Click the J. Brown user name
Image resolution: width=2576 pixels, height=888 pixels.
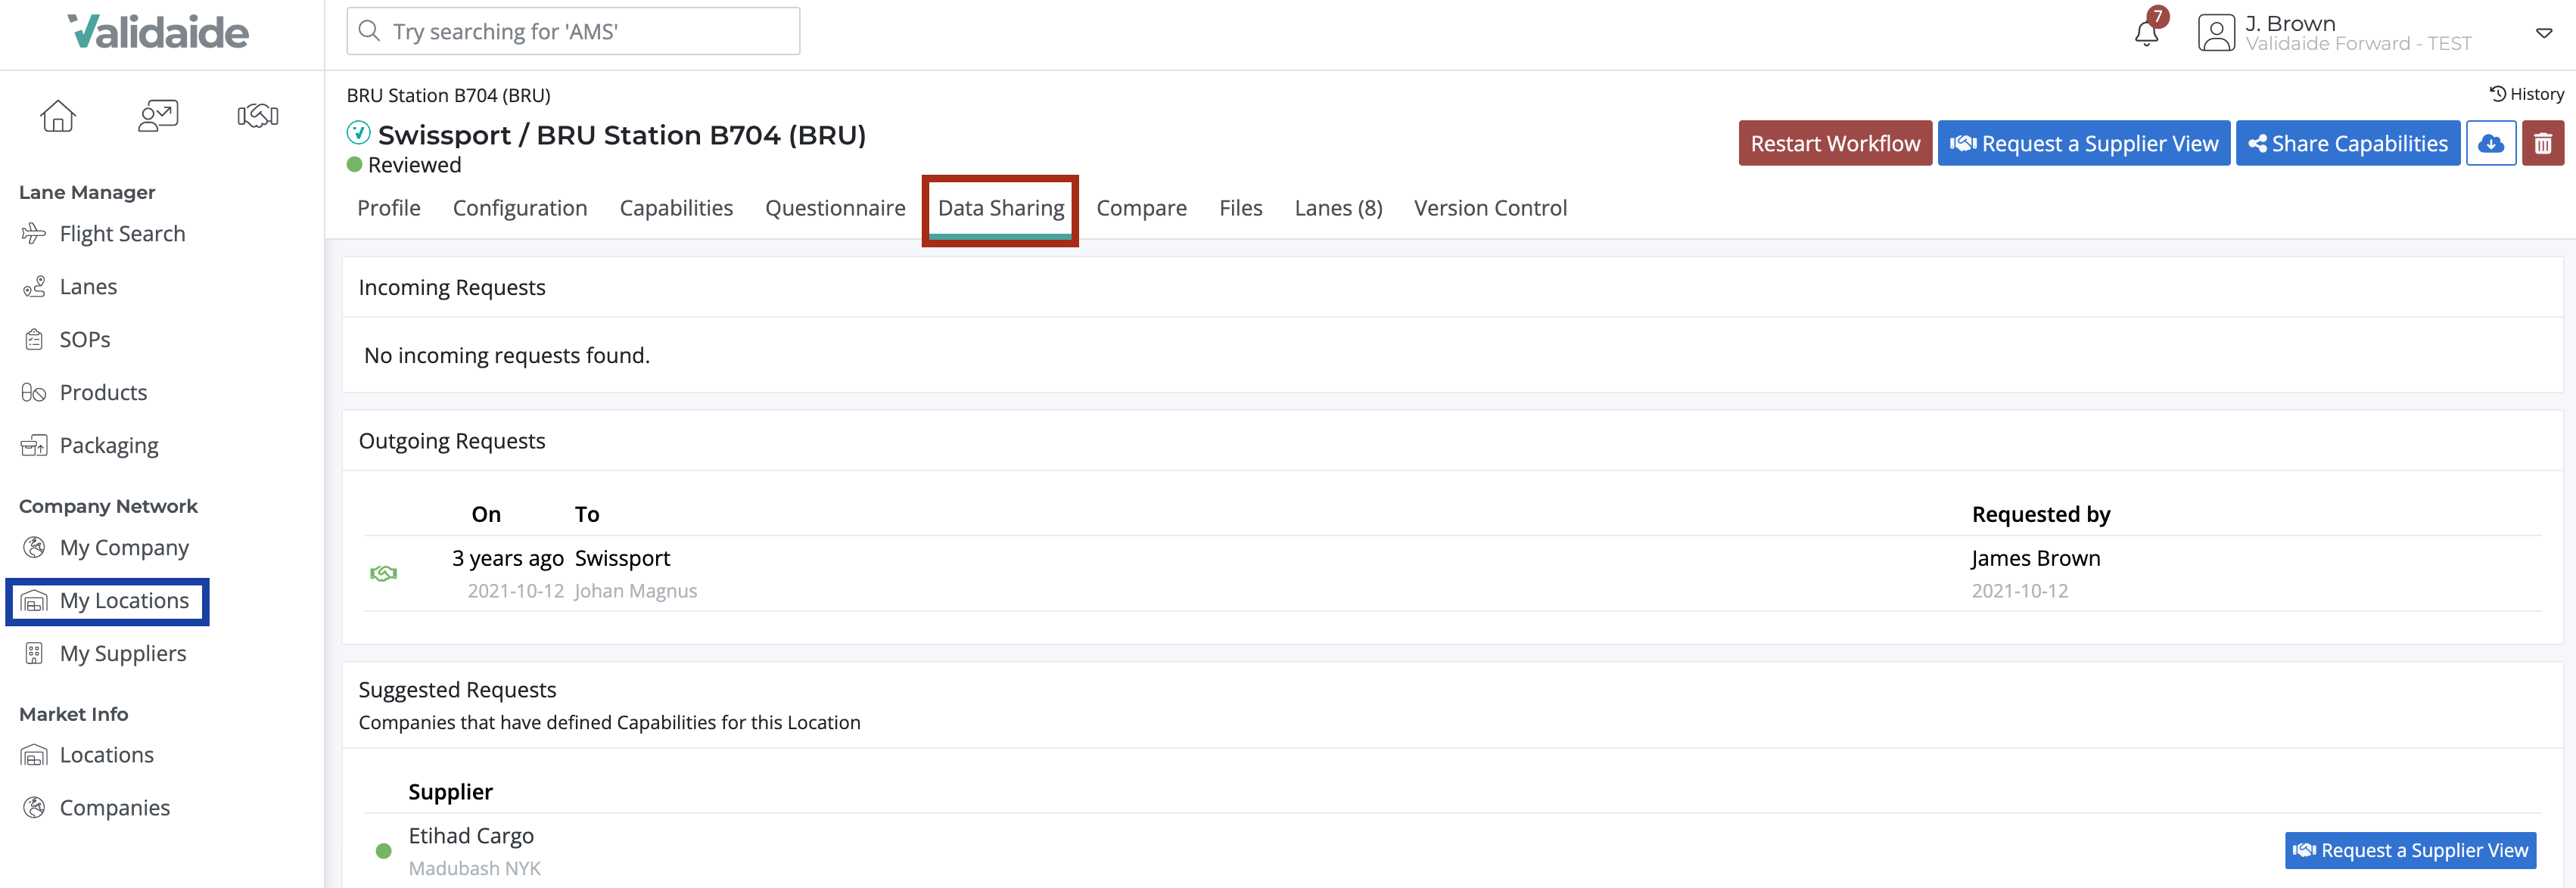click(2290, 23)
